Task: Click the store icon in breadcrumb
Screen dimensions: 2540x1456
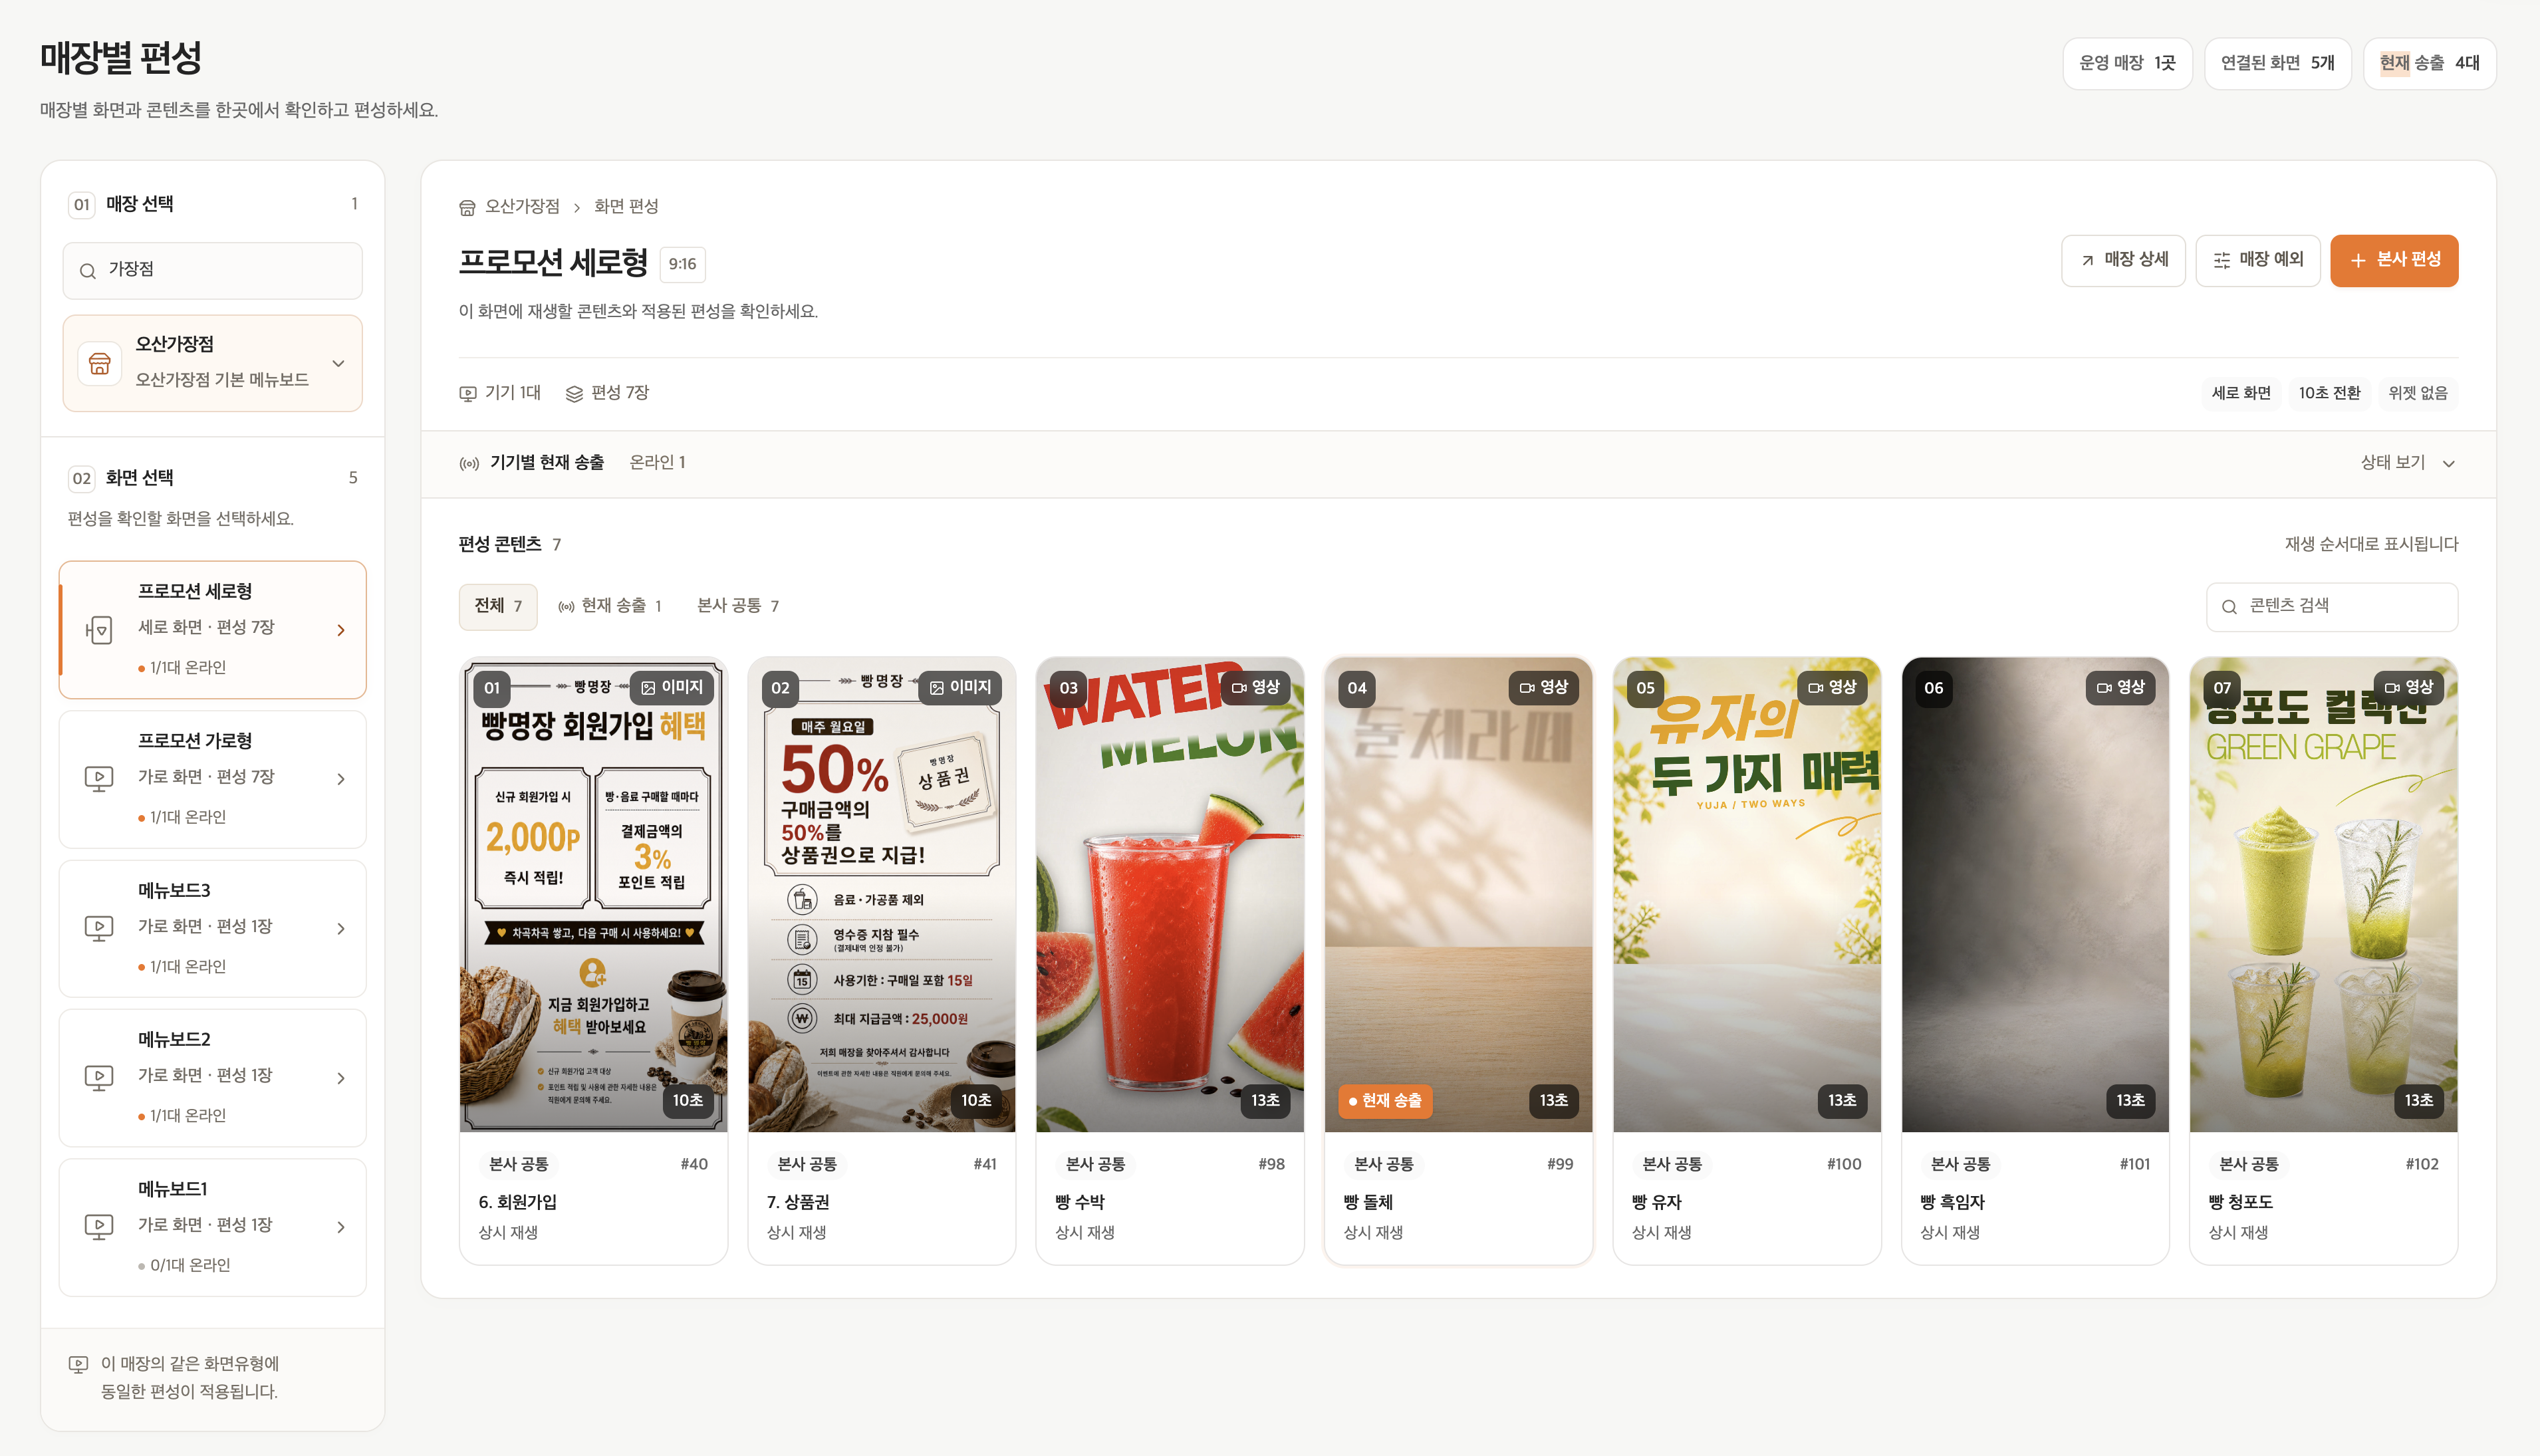Action: tap(467, 207)
